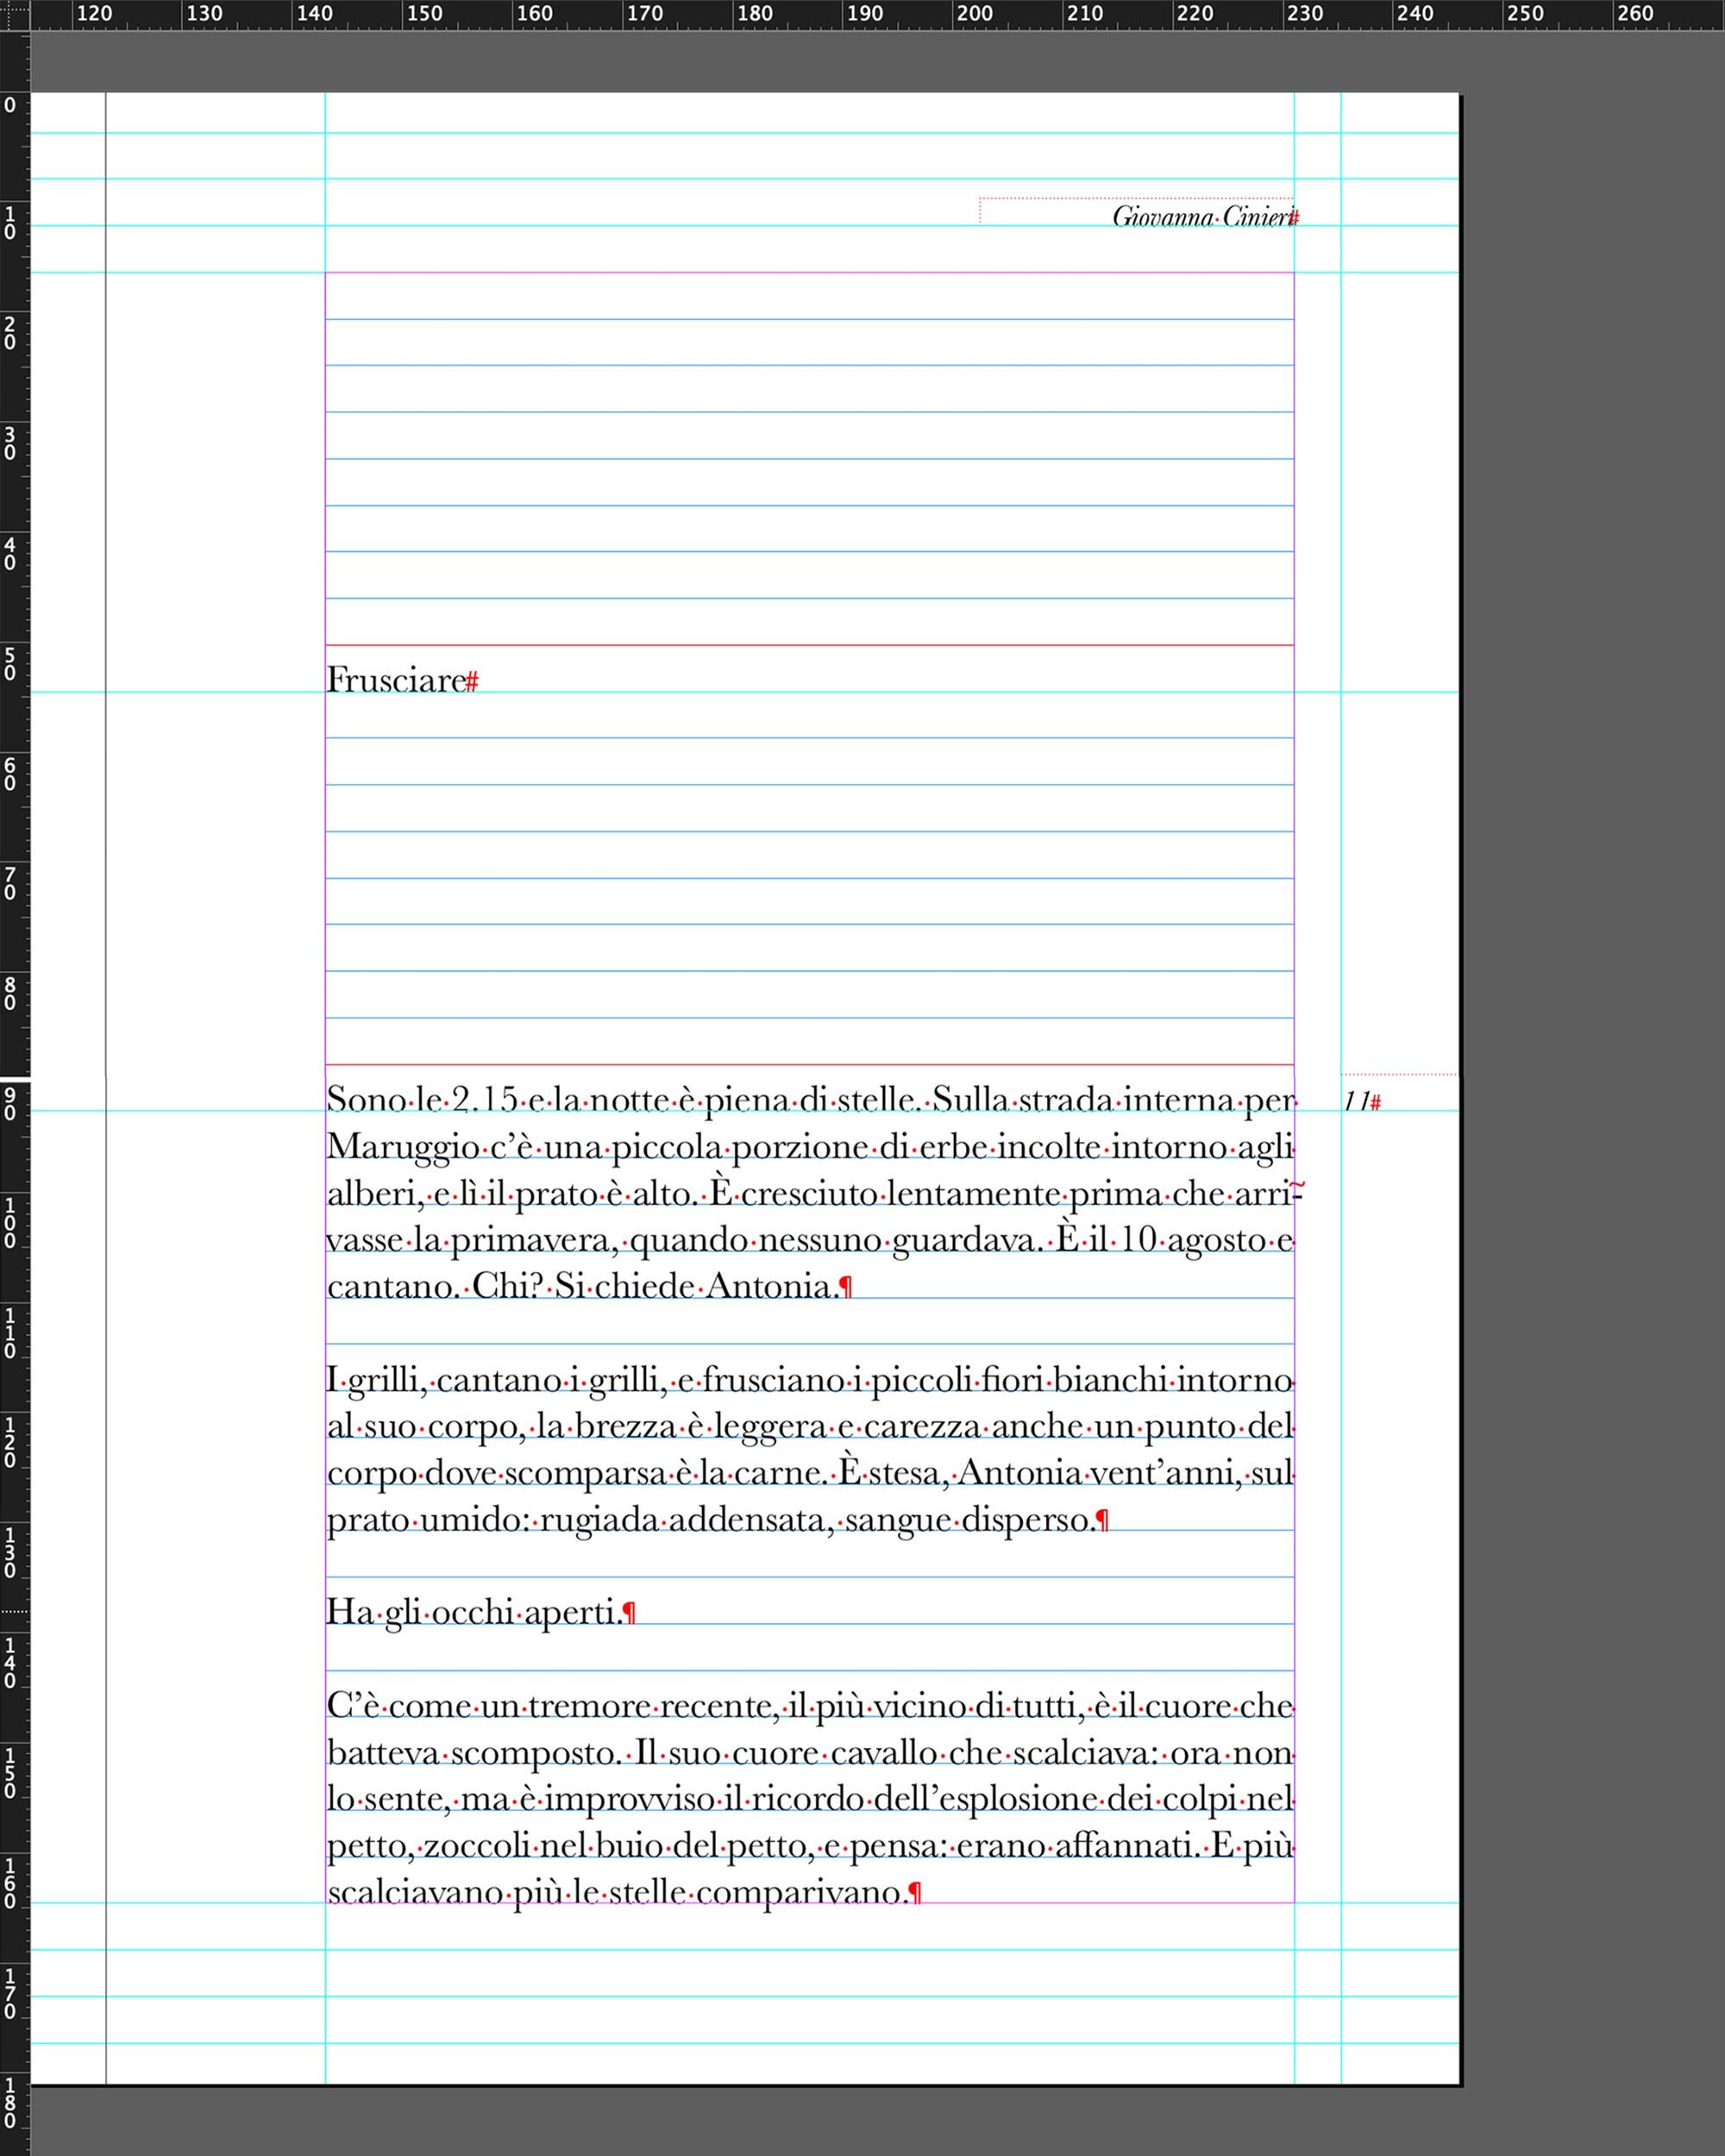Viewport: 1725px width, 2156px height.
Task: Select the page number 11 frame
Action: pos(1356,1101)
